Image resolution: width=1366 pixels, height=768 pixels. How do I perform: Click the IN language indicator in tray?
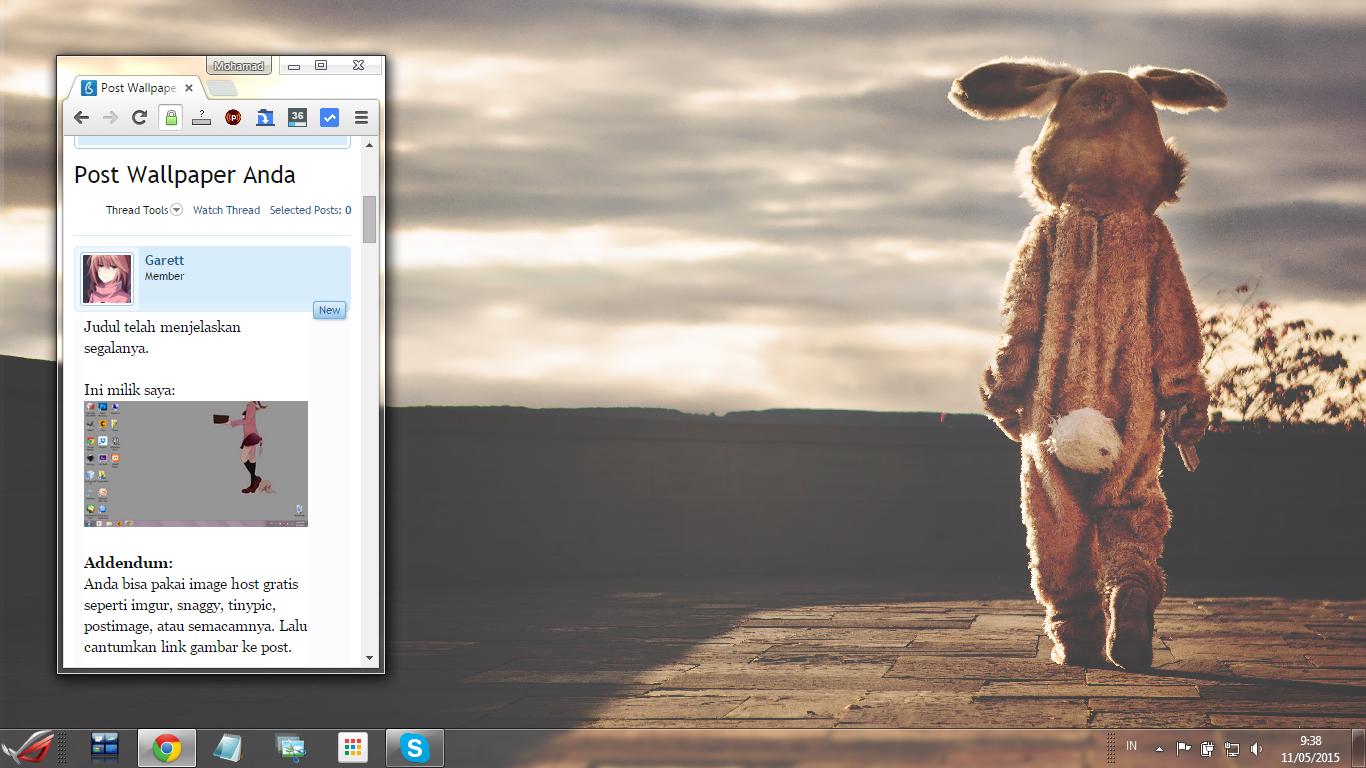point(1132,746)
